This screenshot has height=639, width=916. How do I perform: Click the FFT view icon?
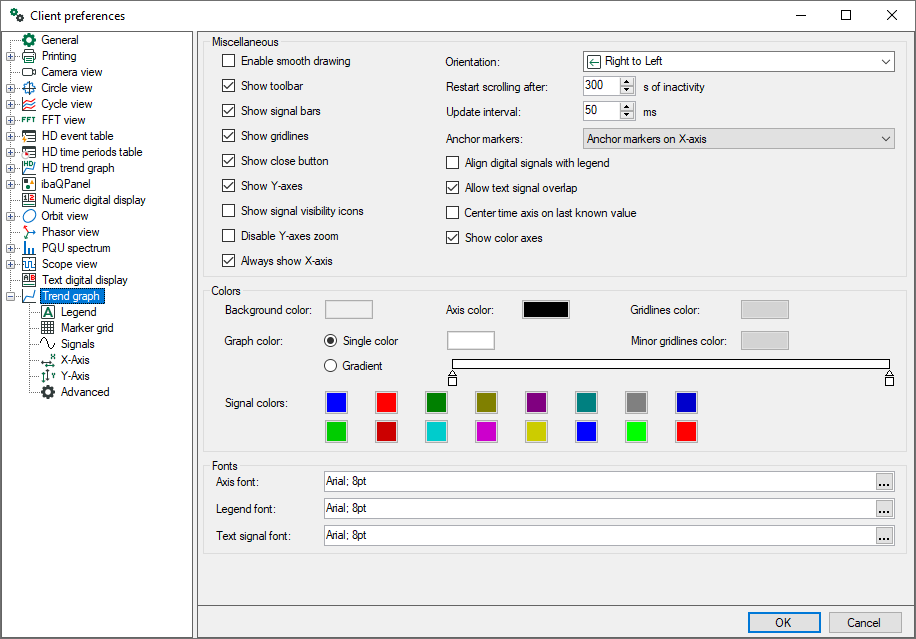[29, 120]
